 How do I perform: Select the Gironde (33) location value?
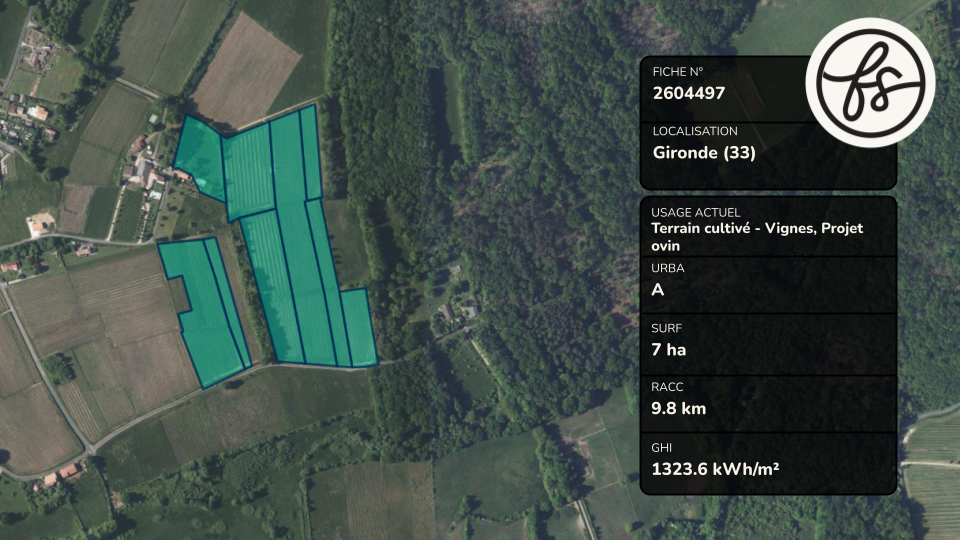click(x=704, y=152)
